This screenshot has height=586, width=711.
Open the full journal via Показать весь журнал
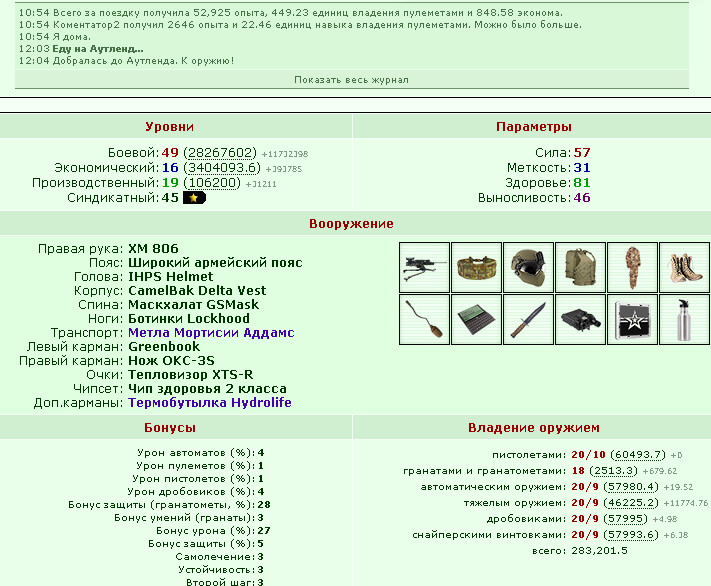(351, 80)
